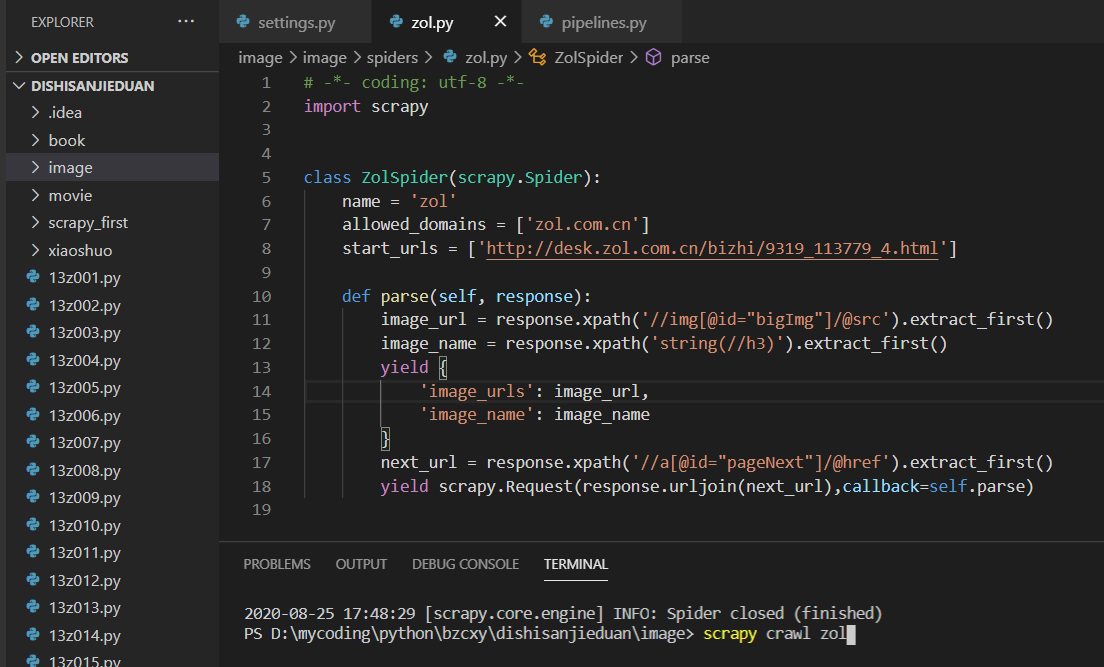Open the 13z001.py file
This screenshot has width=1104, height=667.
113,278
